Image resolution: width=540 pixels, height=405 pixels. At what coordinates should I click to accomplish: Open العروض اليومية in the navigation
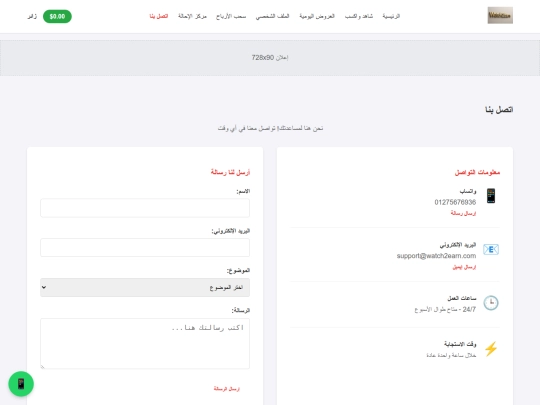coord(317,16)
